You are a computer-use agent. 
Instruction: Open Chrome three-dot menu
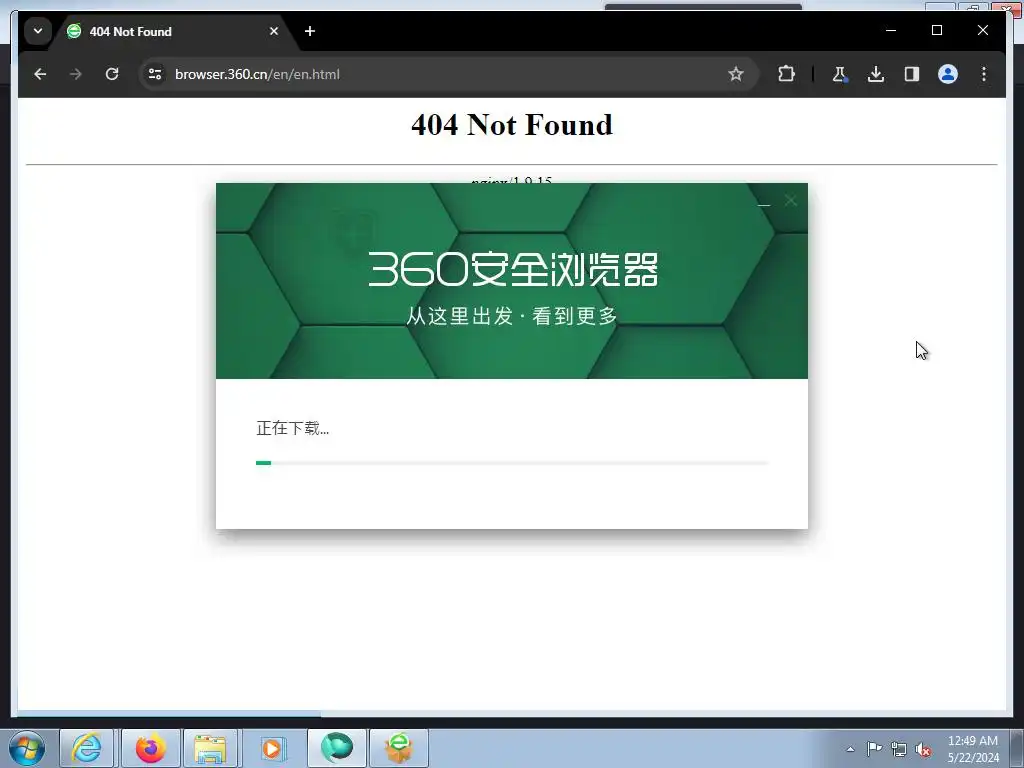984,74
